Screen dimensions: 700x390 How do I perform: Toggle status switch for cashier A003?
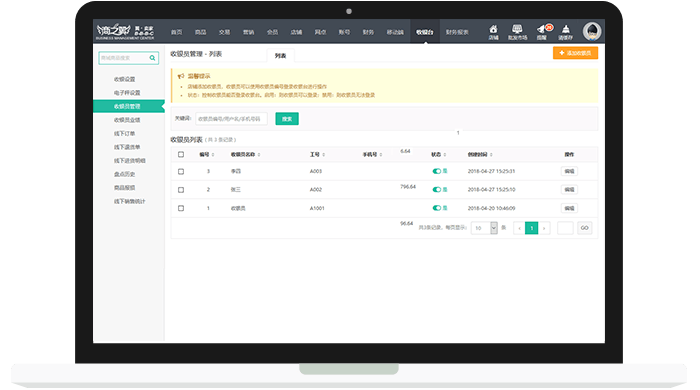(437, 171)
